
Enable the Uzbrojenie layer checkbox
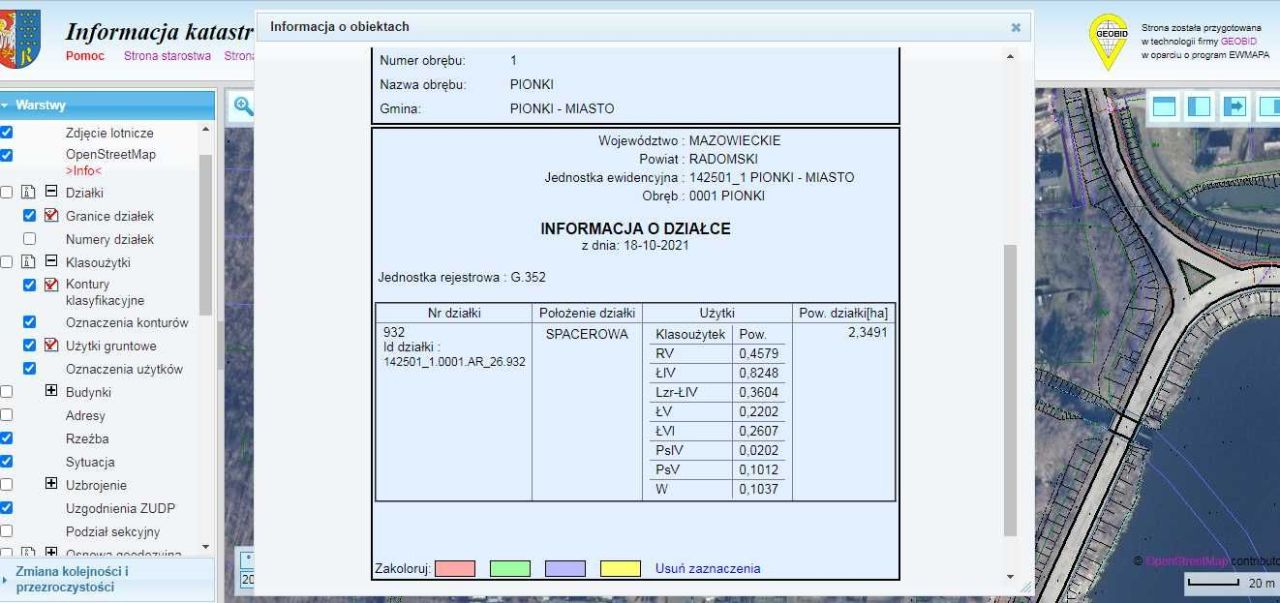(x=6, y=485)
